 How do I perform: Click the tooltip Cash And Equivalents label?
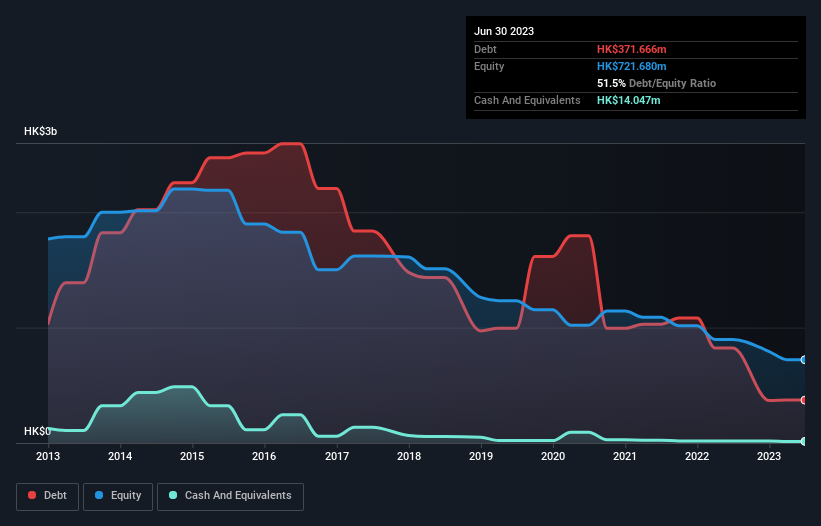pos(527,100)
